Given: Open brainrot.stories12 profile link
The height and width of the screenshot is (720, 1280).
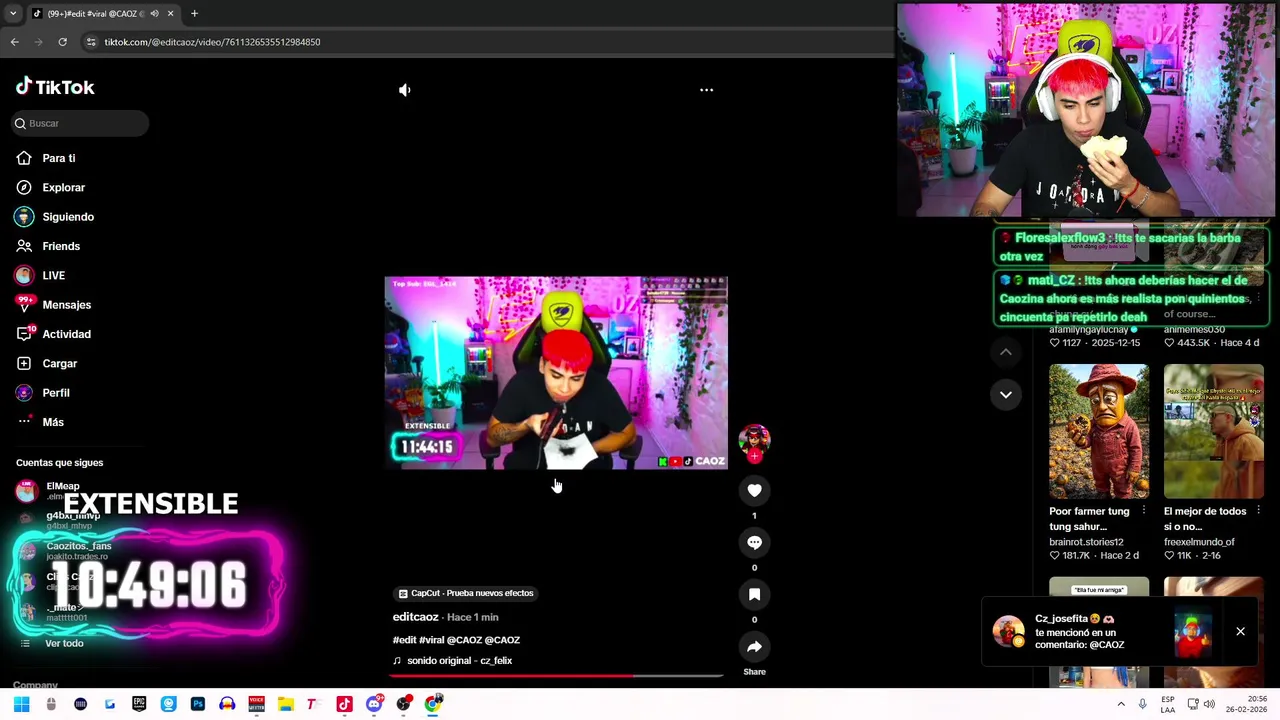Looking at the screenshot, I should (1086, 542).
